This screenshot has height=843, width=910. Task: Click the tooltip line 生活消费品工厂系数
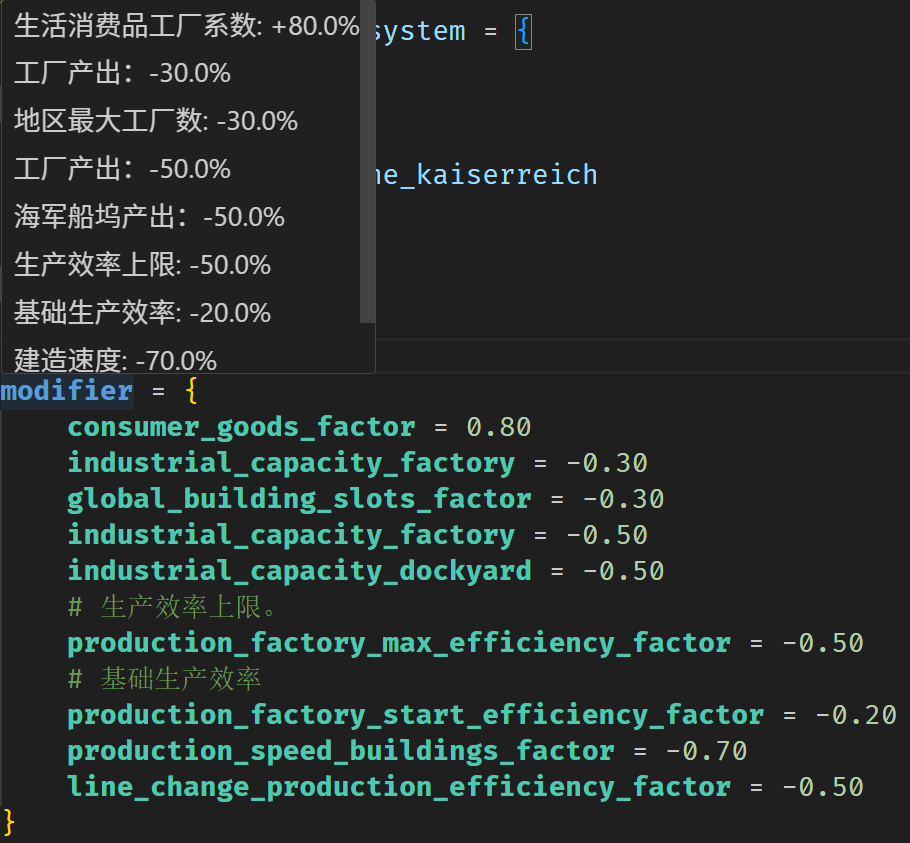point(186,26)
